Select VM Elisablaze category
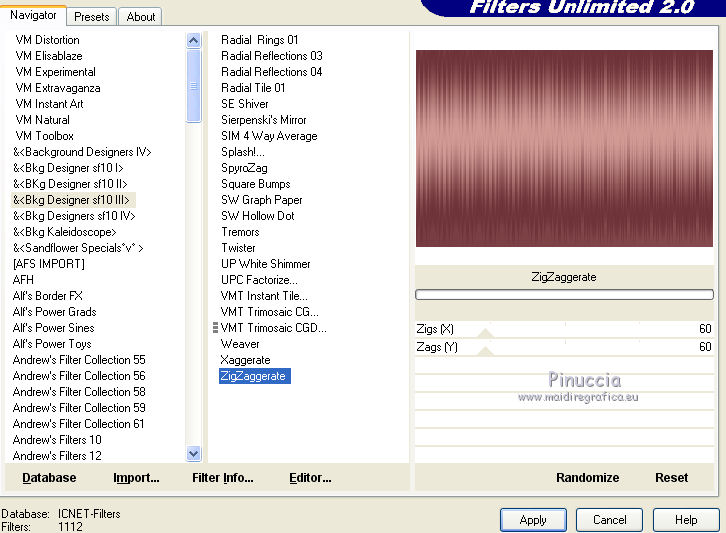The width and height of the screenshot is (726, 533). tap(49, 56)
